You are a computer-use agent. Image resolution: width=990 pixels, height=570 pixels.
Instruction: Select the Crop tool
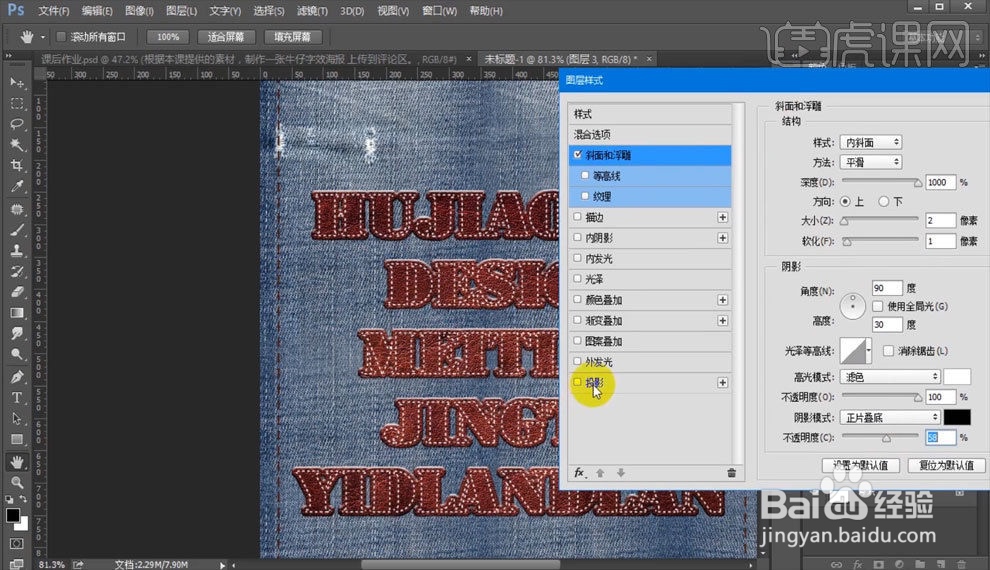(x=16, y=166)
